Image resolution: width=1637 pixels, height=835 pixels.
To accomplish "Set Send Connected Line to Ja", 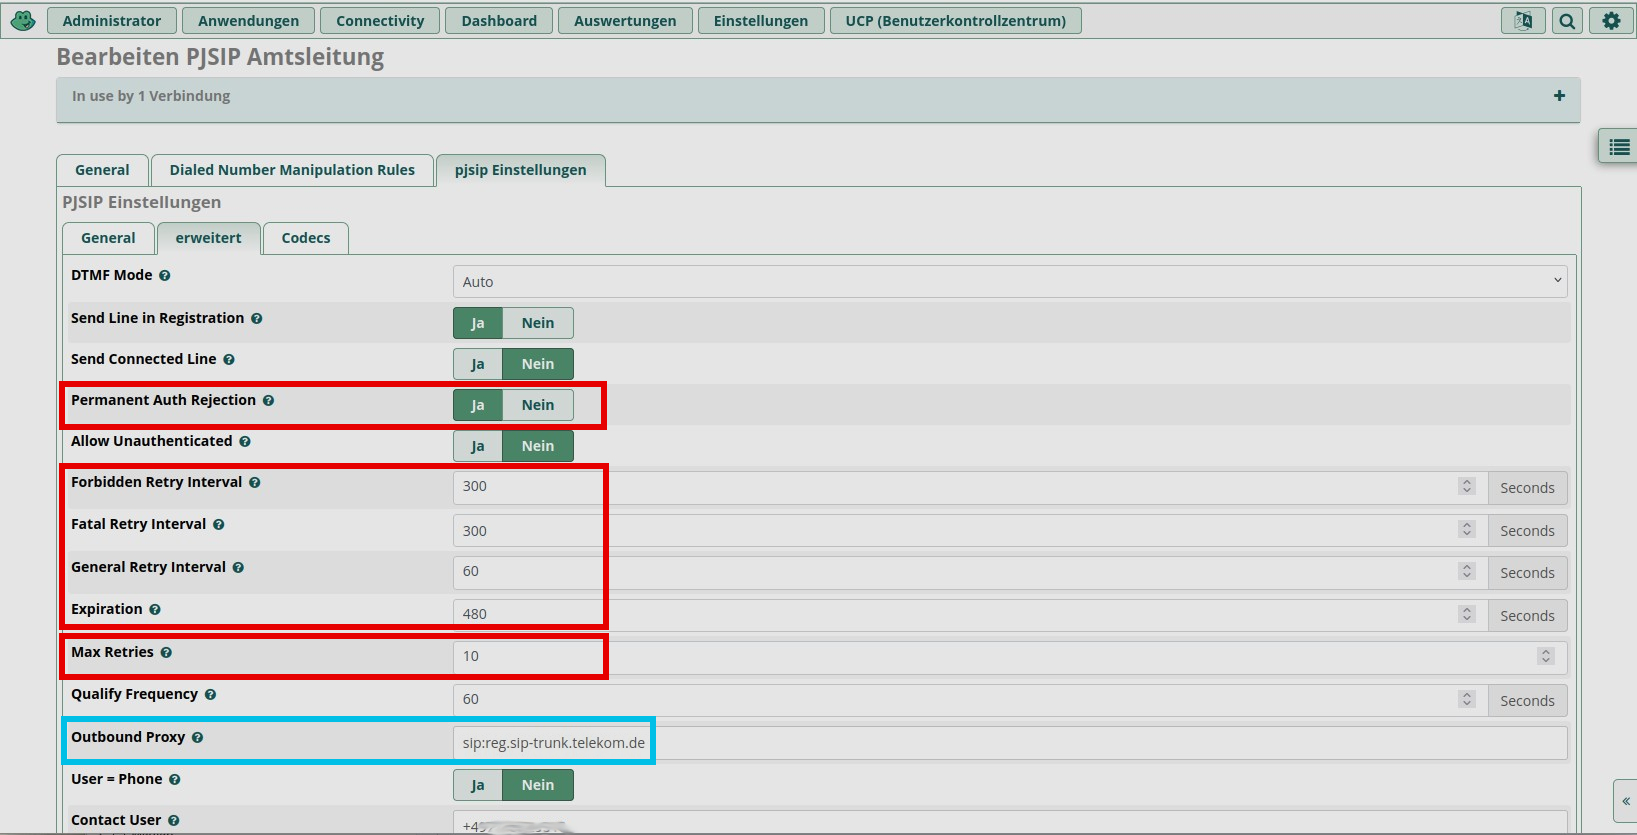I will (478, 364).
